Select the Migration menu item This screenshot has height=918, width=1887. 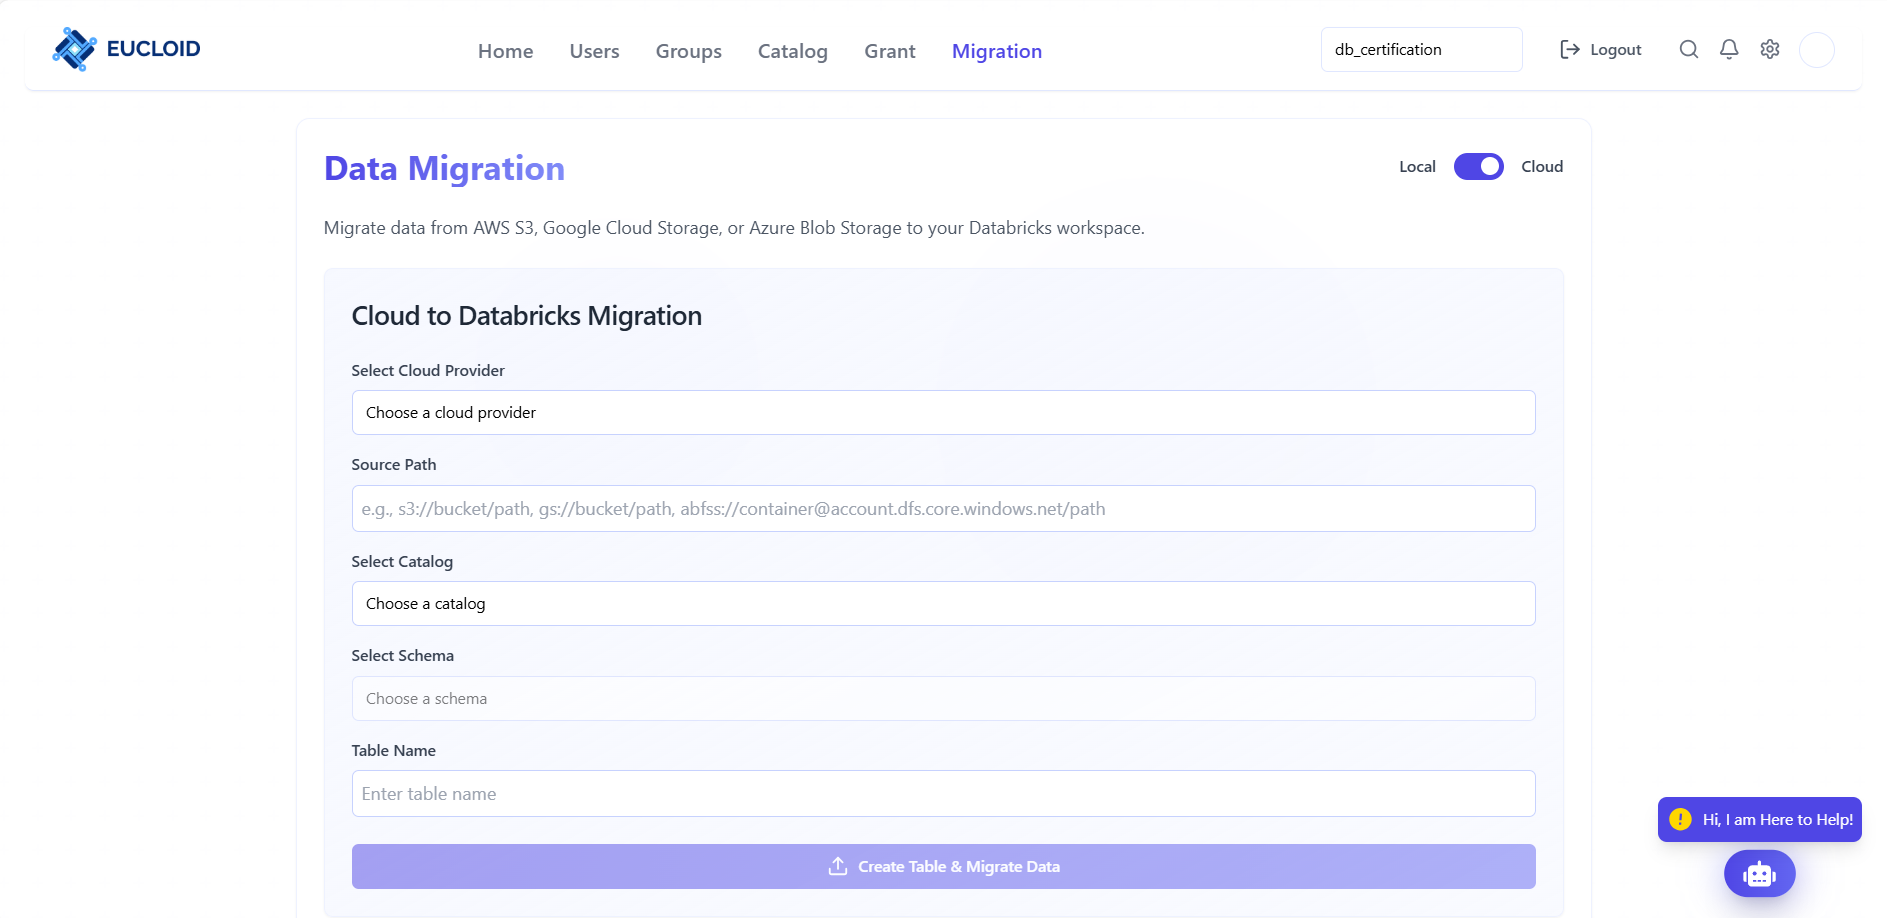click(x=997, y=51)
